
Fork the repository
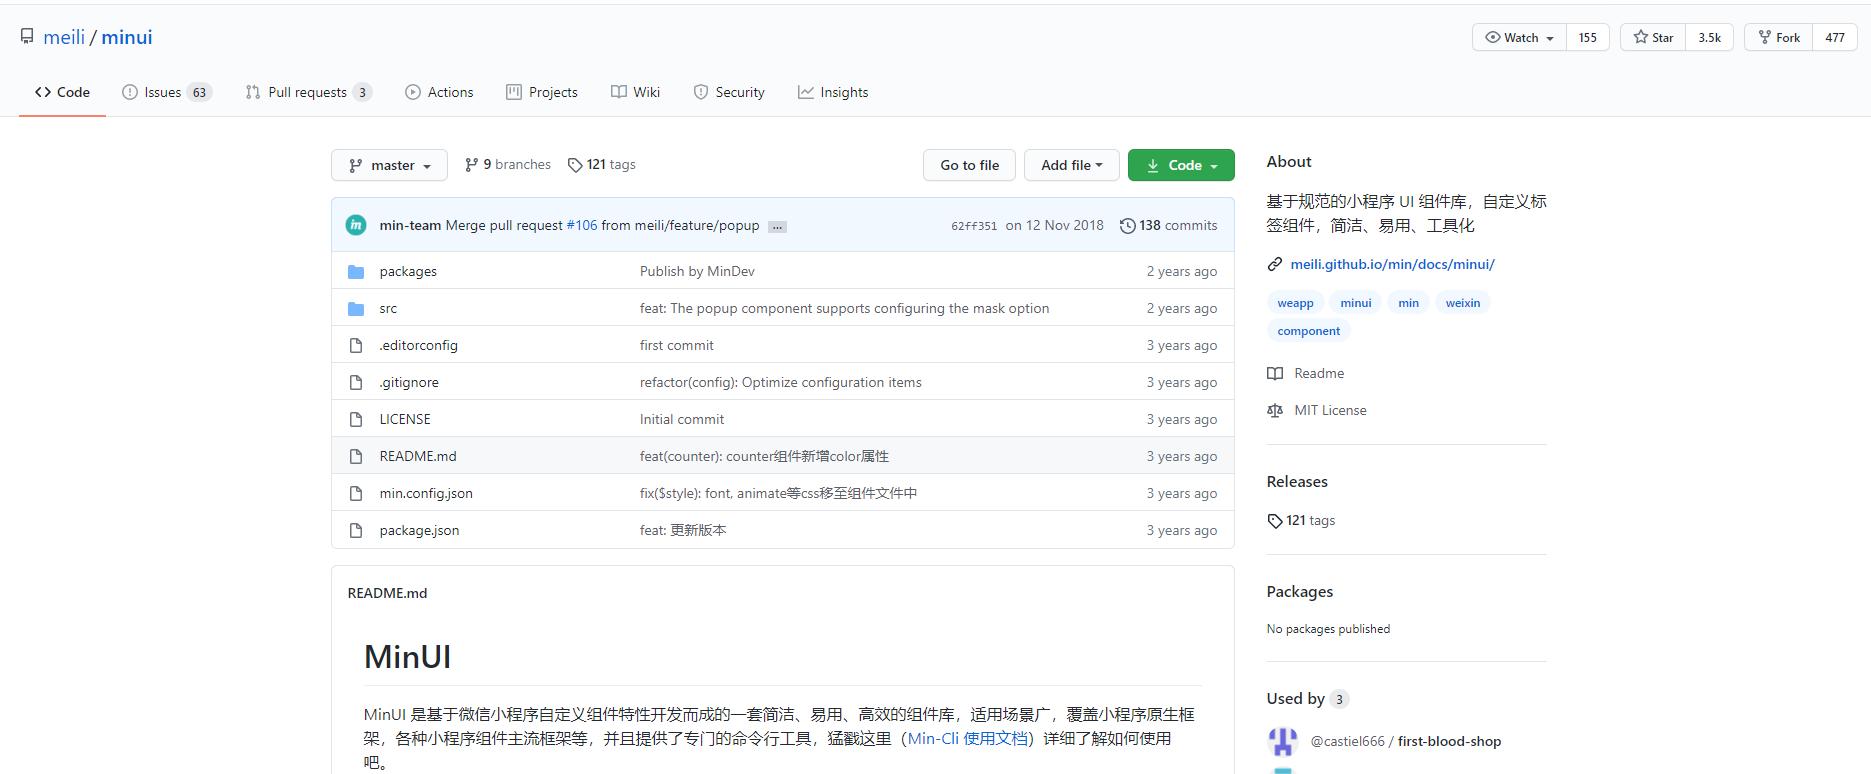point(1779,38)
